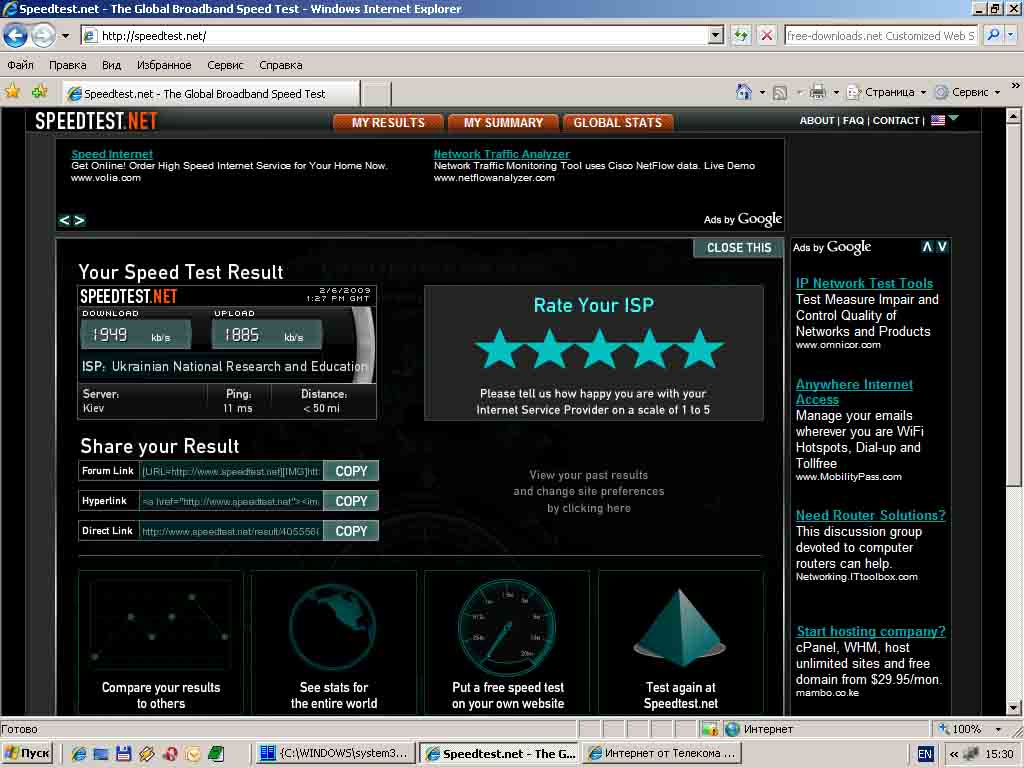The width and height of the screenshot is (1024, 768).
Task: Expand the address bar URL dropdown
Action: click(x=715, y=36)
